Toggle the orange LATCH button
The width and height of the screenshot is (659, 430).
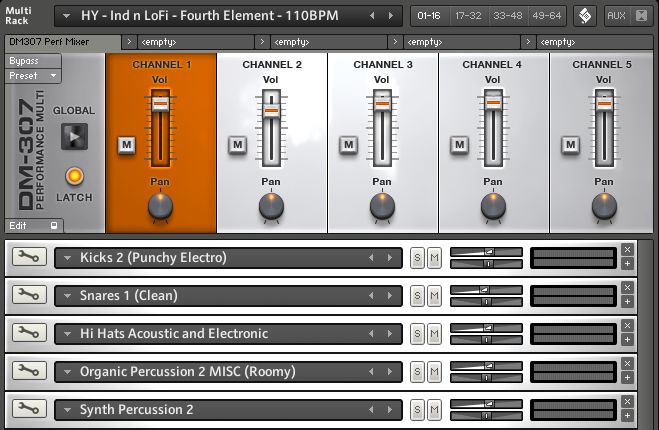[x=74, y=176]
